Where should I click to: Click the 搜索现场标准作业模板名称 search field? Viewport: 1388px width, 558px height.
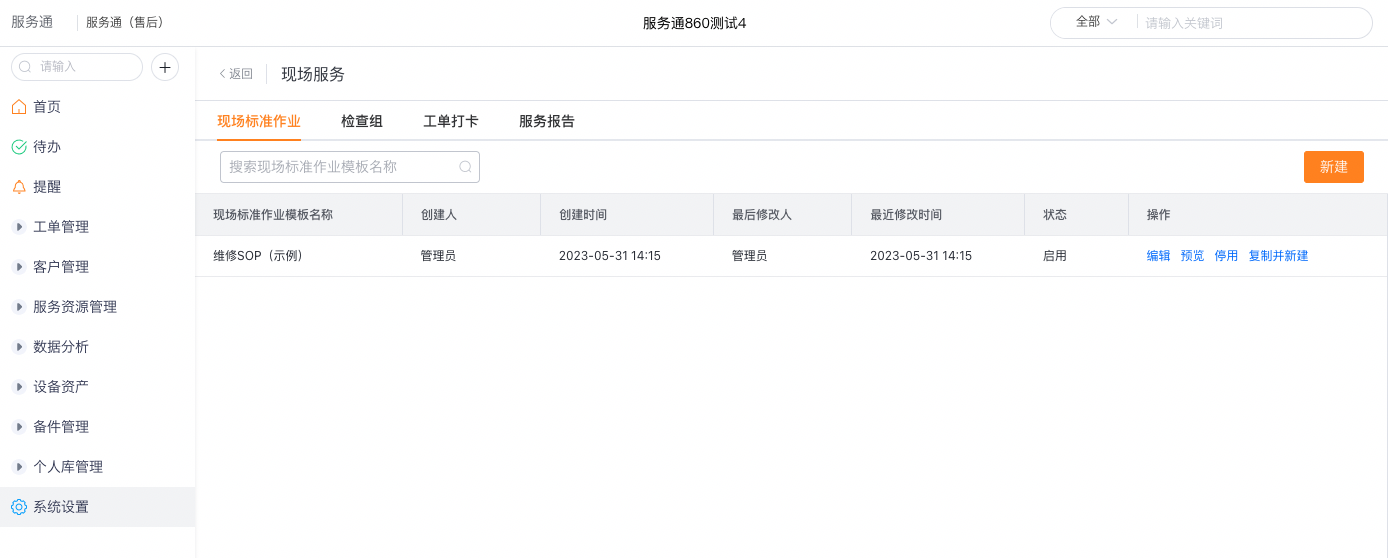(350, 167)
